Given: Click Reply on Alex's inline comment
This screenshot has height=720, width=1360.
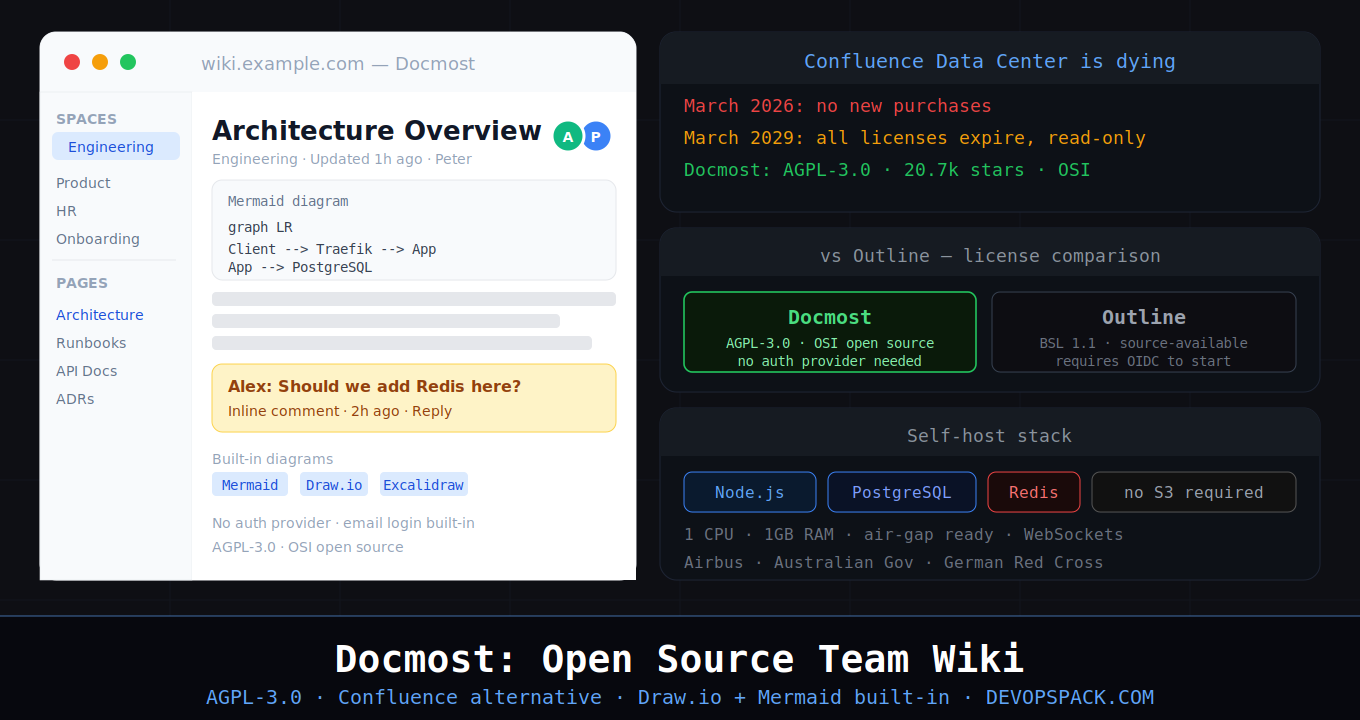Looking at the screenshot, I should click(x=432, y=411).
